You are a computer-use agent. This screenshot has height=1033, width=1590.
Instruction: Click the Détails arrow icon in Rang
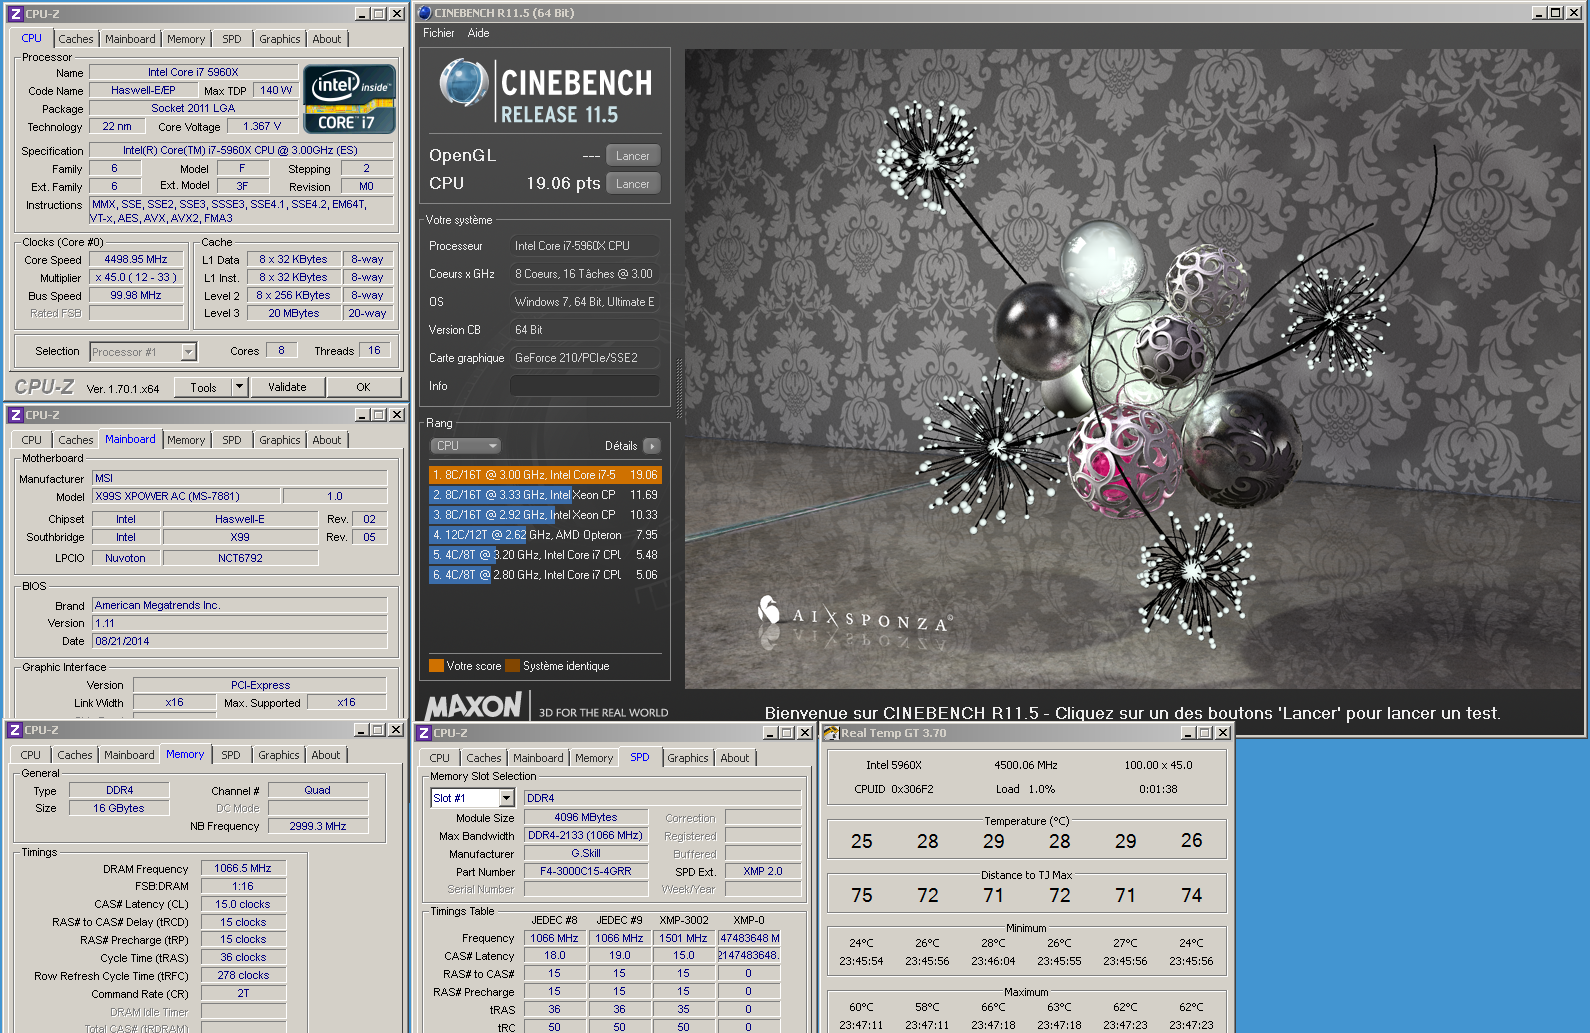point(652,446)
